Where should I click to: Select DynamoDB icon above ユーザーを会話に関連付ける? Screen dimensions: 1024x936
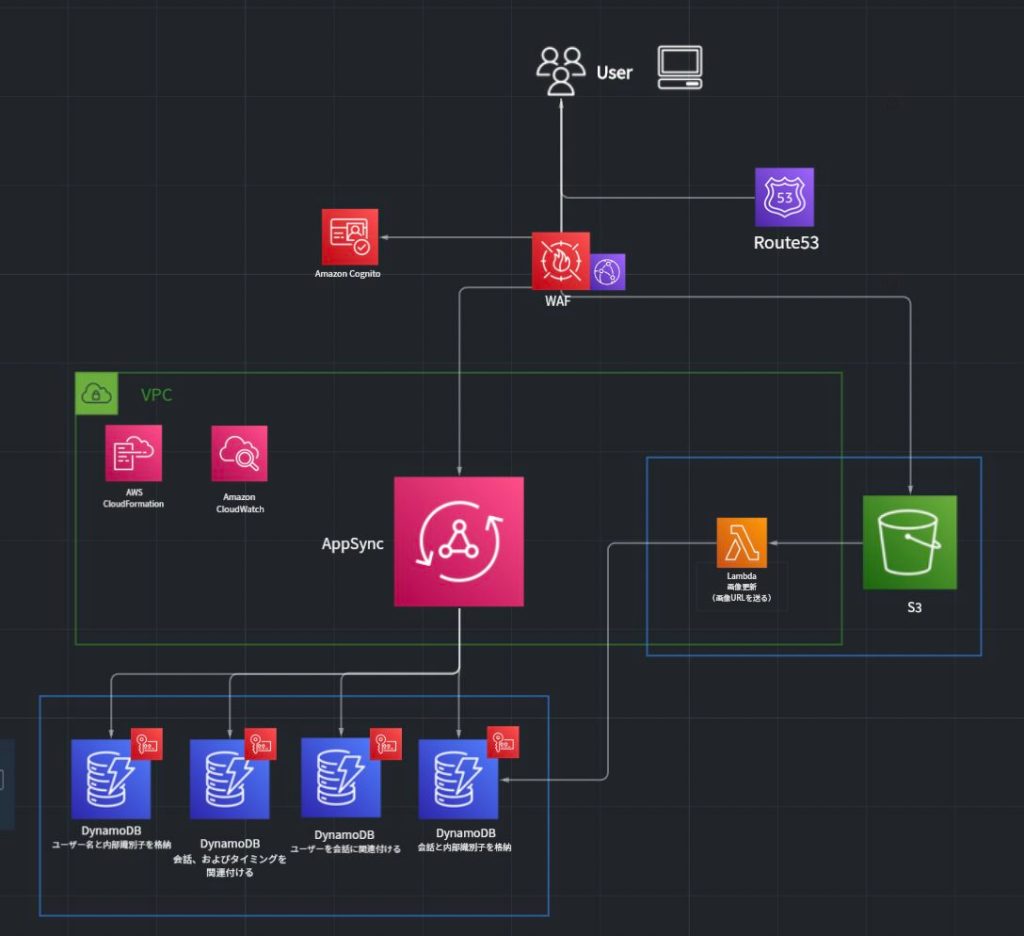[341, 778]
